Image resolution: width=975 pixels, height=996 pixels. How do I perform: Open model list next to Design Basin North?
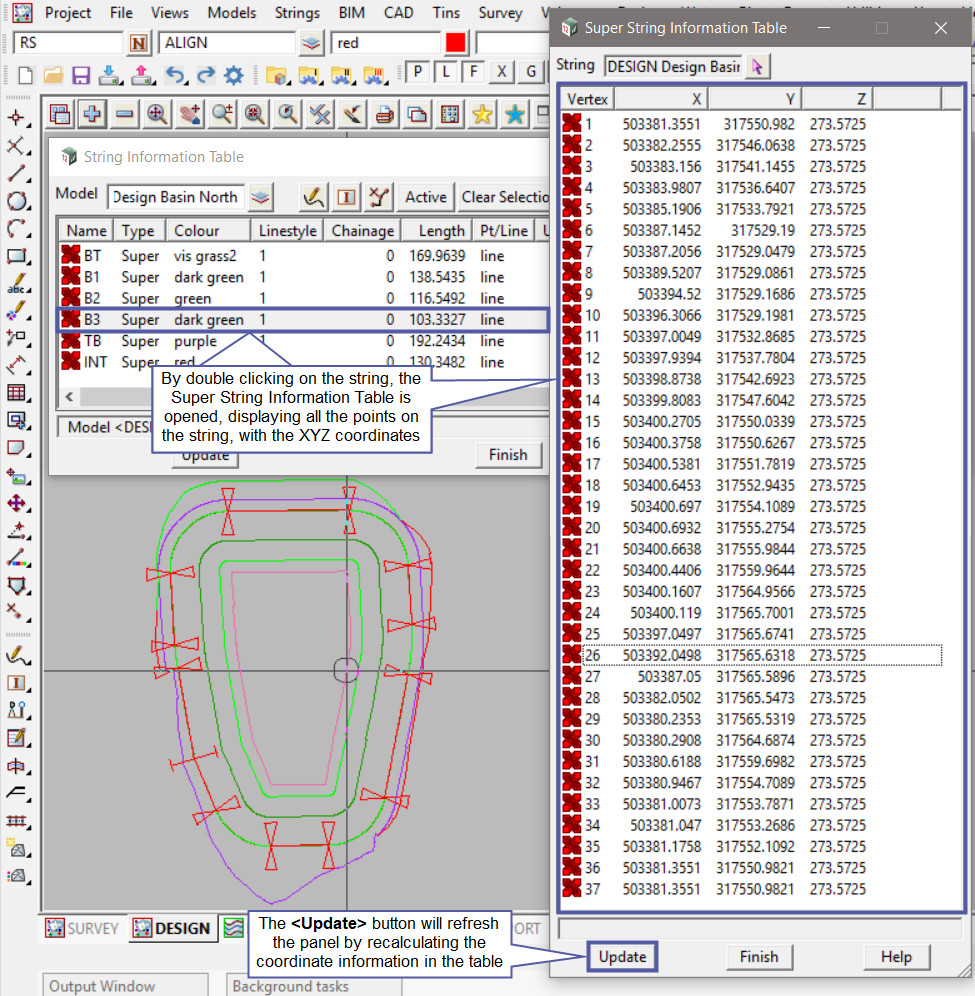click(260, 197)
